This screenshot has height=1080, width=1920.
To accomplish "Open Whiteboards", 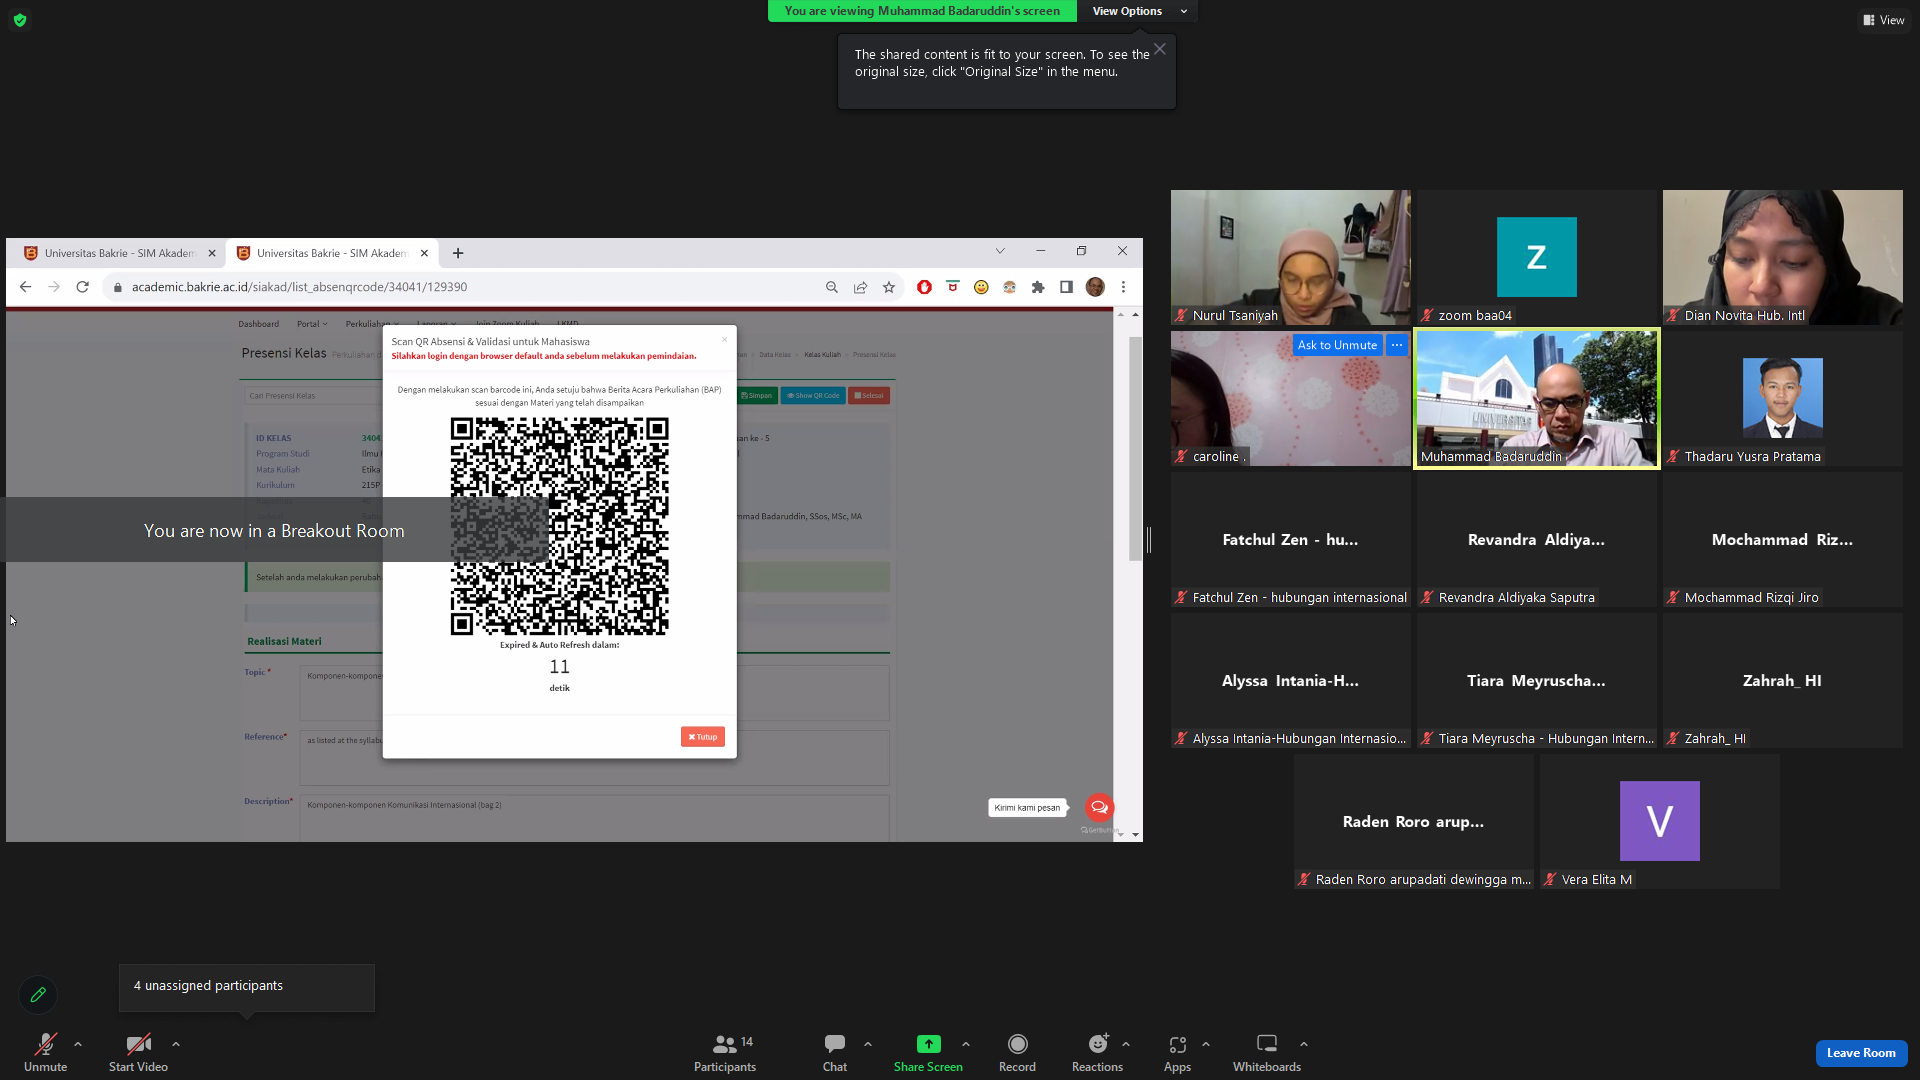I will click(1267, 1053).
